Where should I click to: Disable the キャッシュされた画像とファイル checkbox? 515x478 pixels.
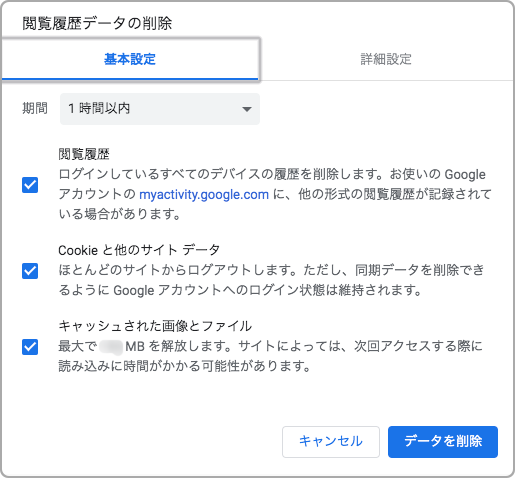[x=30, y=347]
